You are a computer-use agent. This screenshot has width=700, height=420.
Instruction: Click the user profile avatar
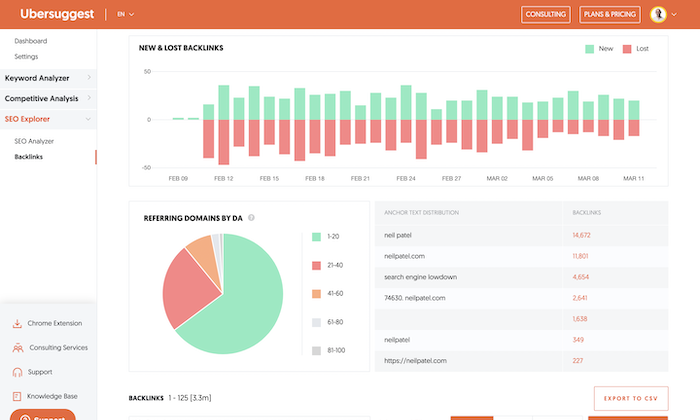pyautogui.click(x=658, y=14)
